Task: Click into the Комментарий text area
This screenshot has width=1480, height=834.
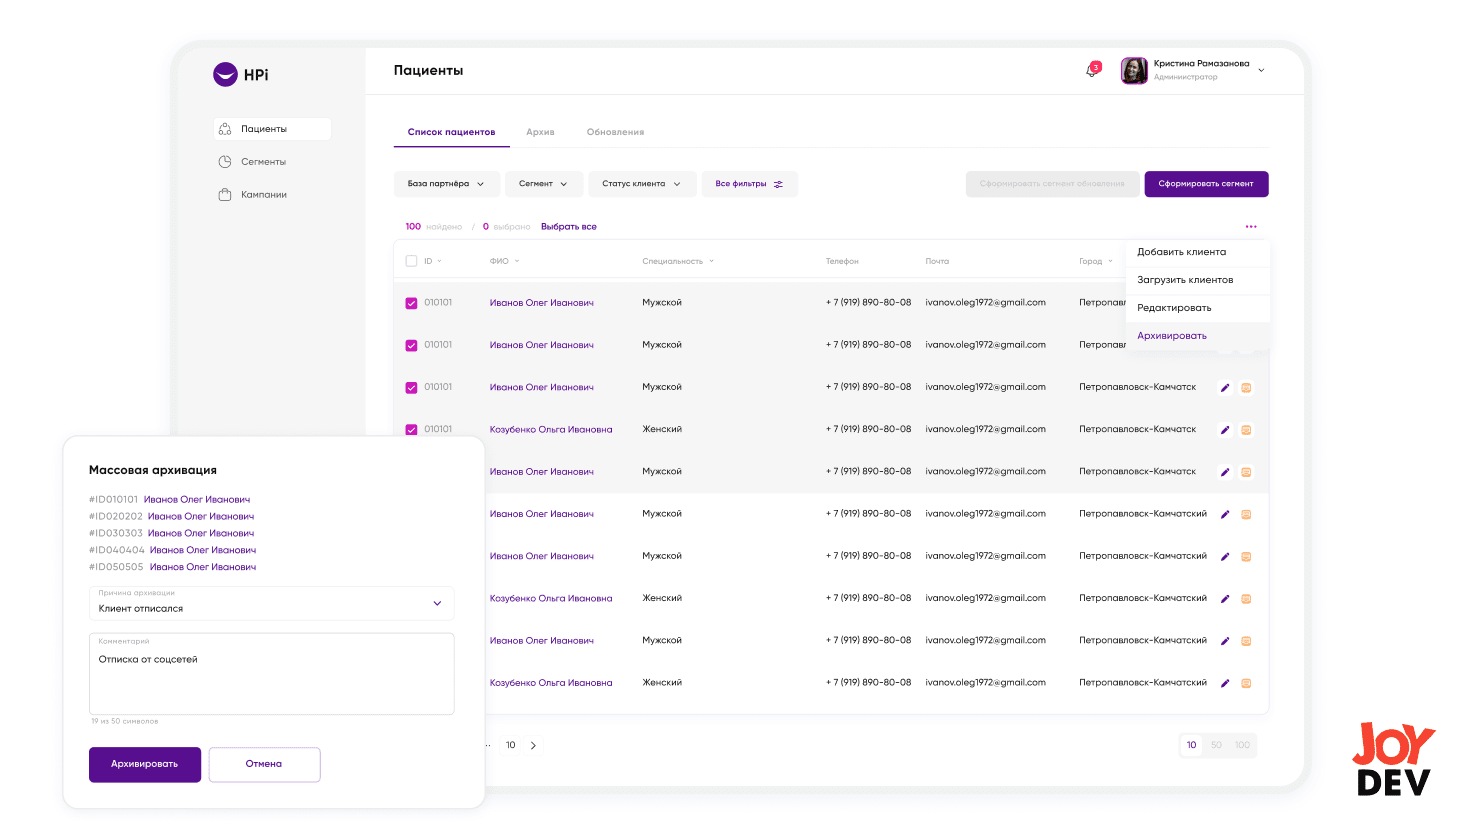Action: point(272,674)
